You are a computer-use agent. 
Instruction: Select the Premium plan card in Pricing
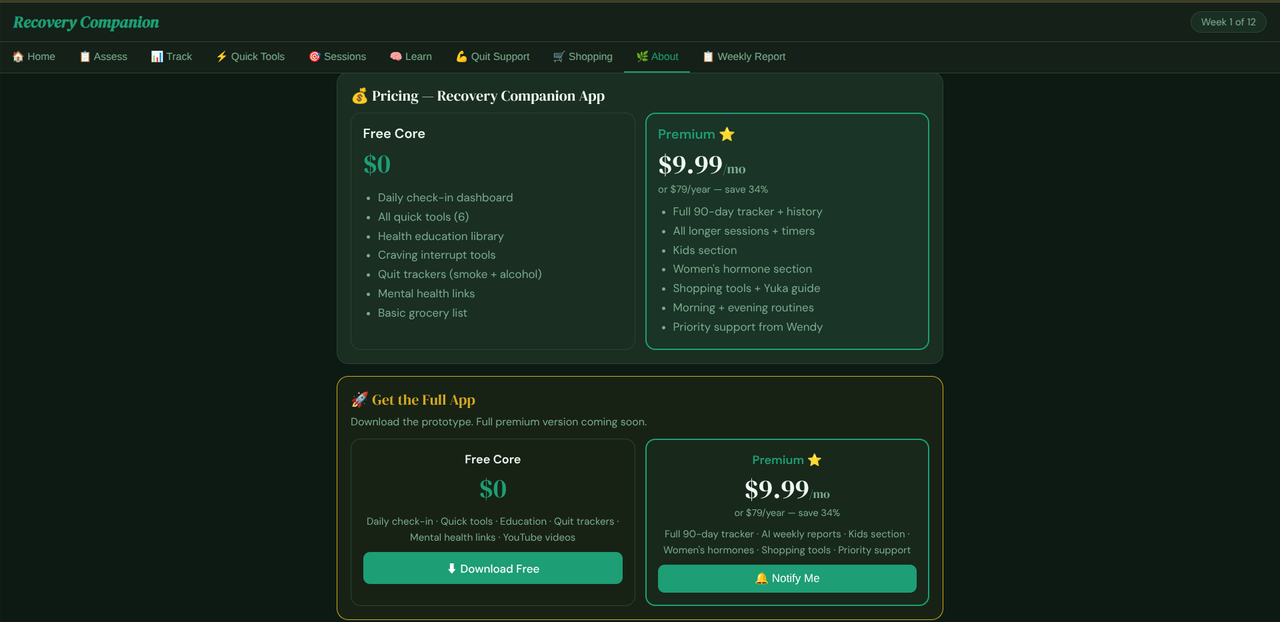[787, 231]
